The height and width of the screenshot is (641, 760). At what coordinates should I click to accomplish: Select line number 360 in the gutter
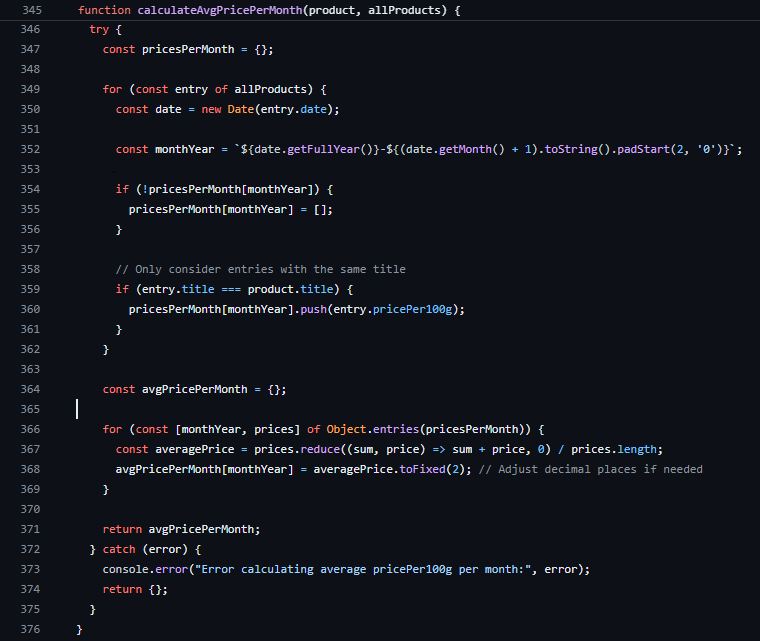[30, 309]
